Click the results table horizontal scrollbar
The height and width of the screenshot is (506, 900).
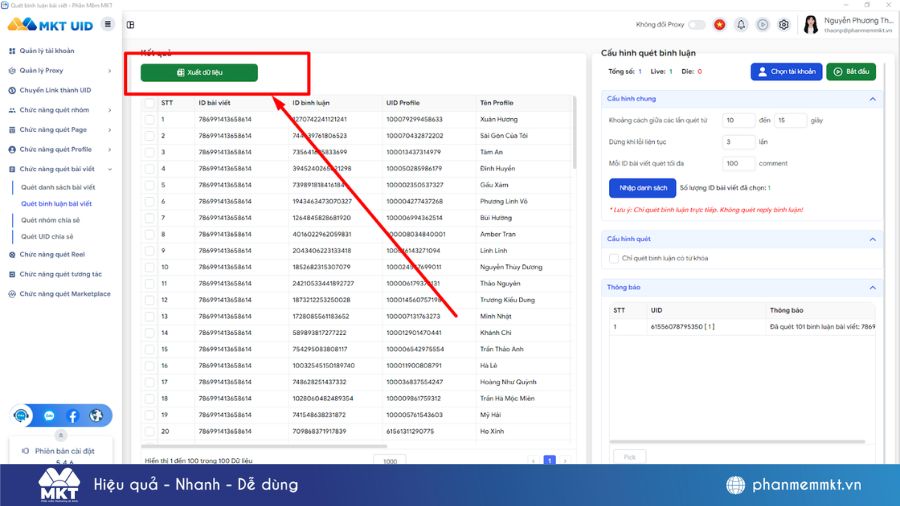[x=264, y=446]
